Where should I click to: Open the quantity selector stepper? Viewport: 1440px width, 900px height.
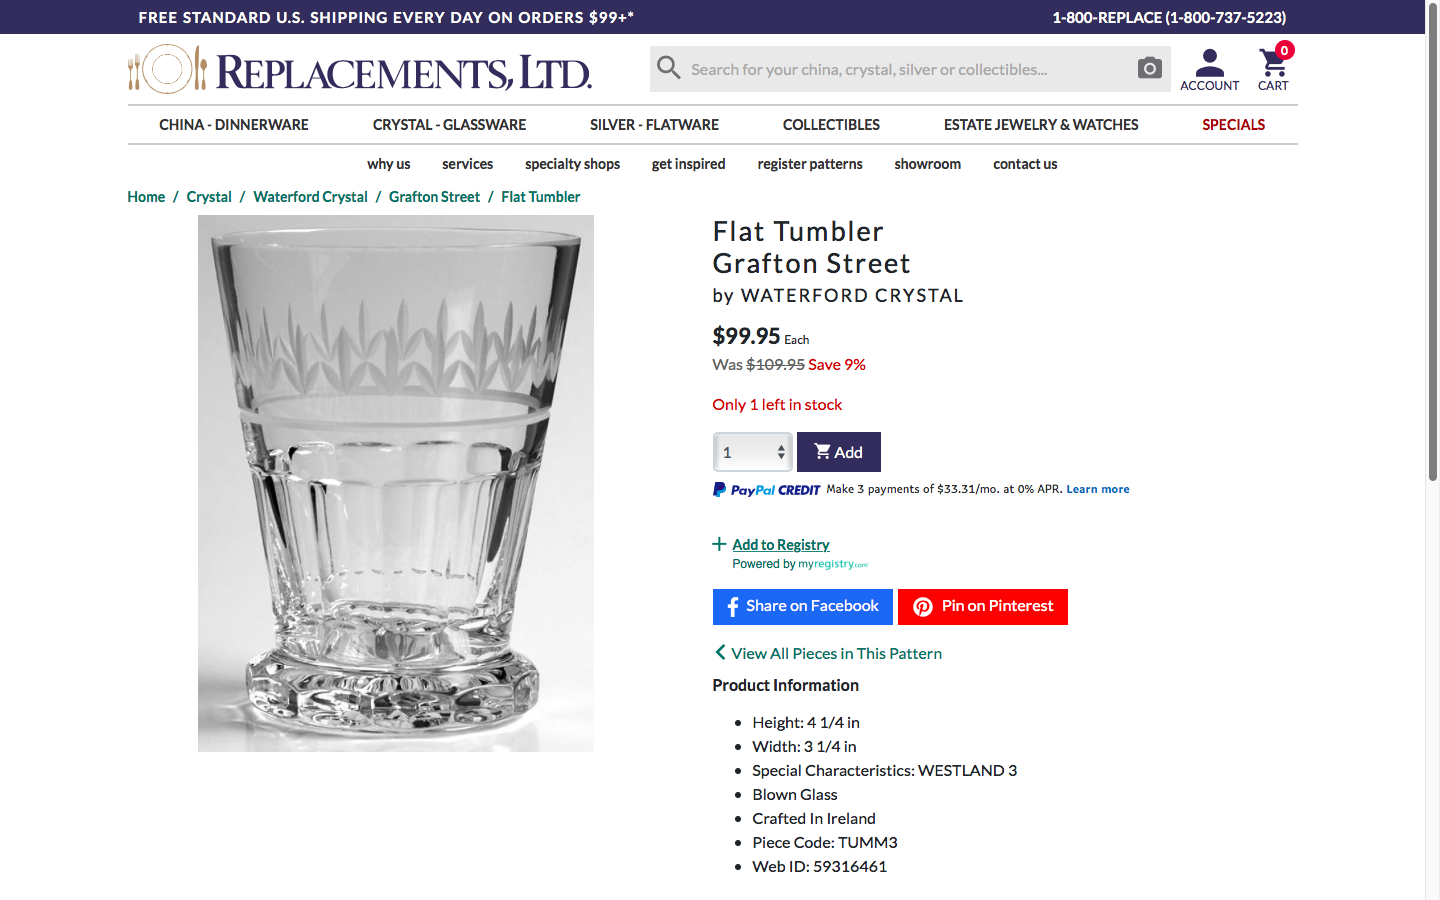753,452
